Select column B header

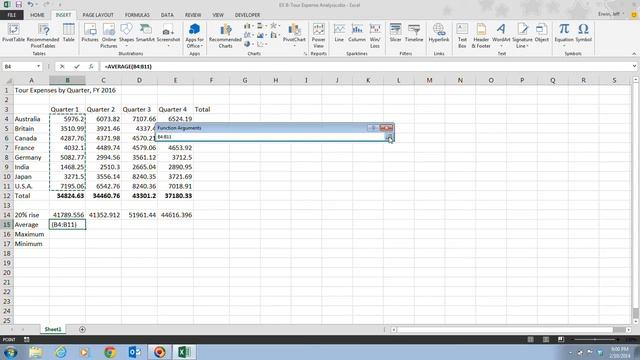67,80
